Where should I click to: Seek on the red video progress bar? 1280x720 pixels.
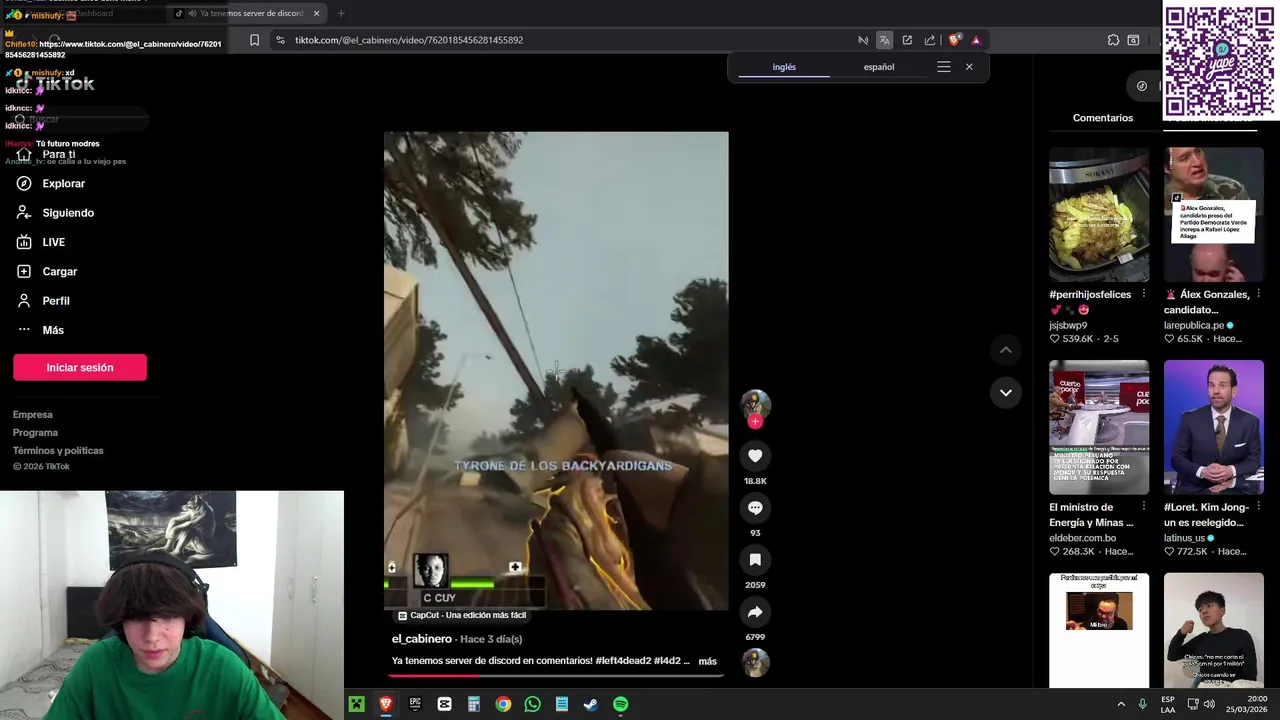click(x=556, y=675)
